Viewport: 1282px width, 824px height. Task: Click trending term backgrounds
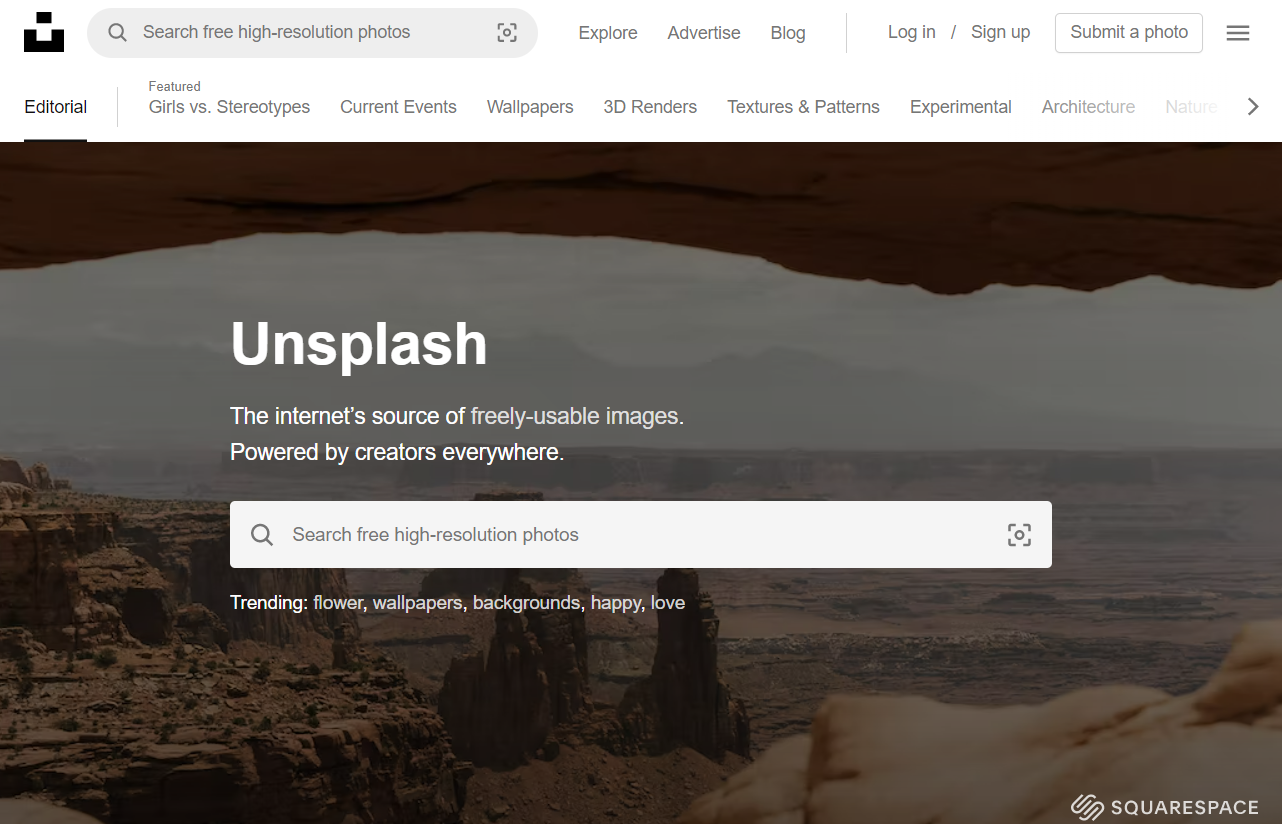pos(526,603)
